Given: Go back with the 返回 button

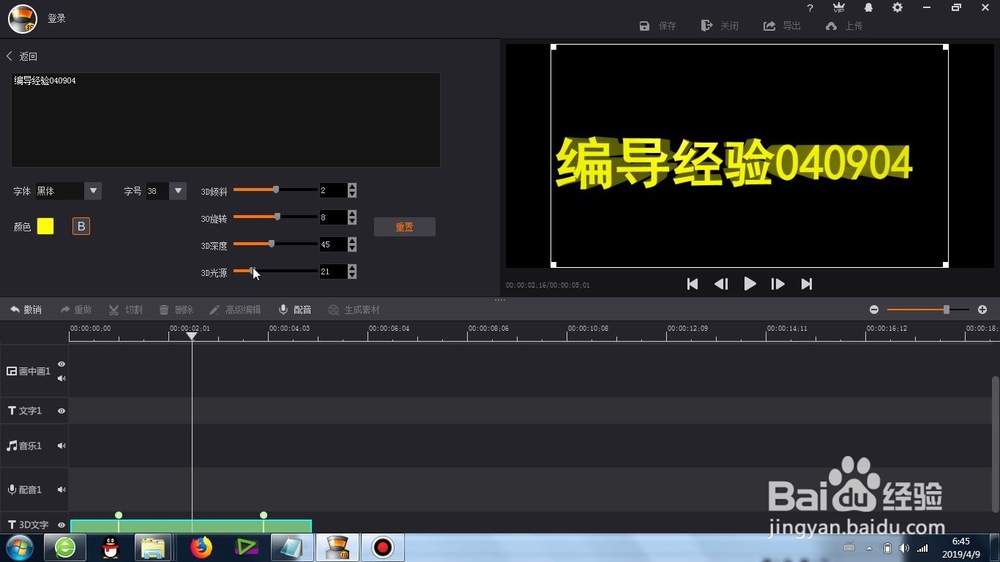Looking at the screenshot, I should pyautogui.click(x=22, y=56).
